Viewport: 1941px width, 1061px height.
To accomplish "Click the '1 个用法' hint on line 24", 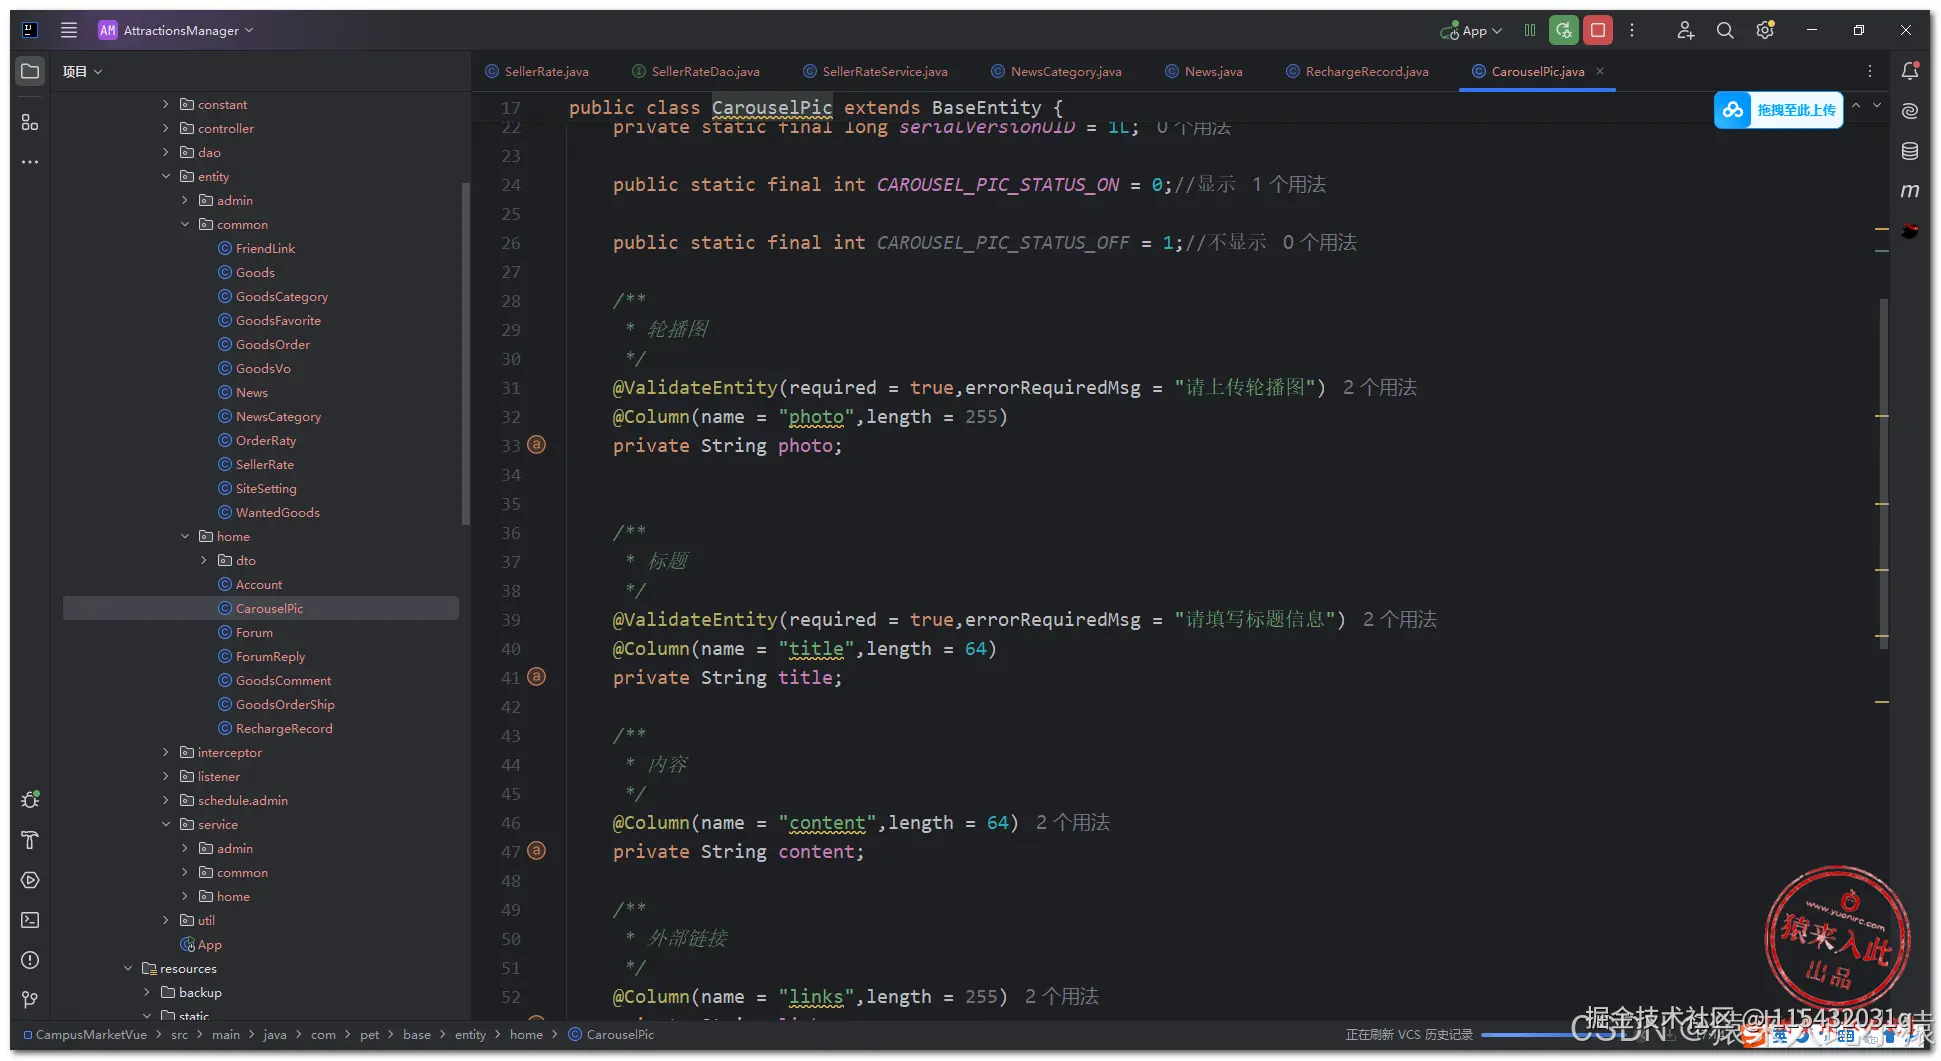I will 1289,184.
